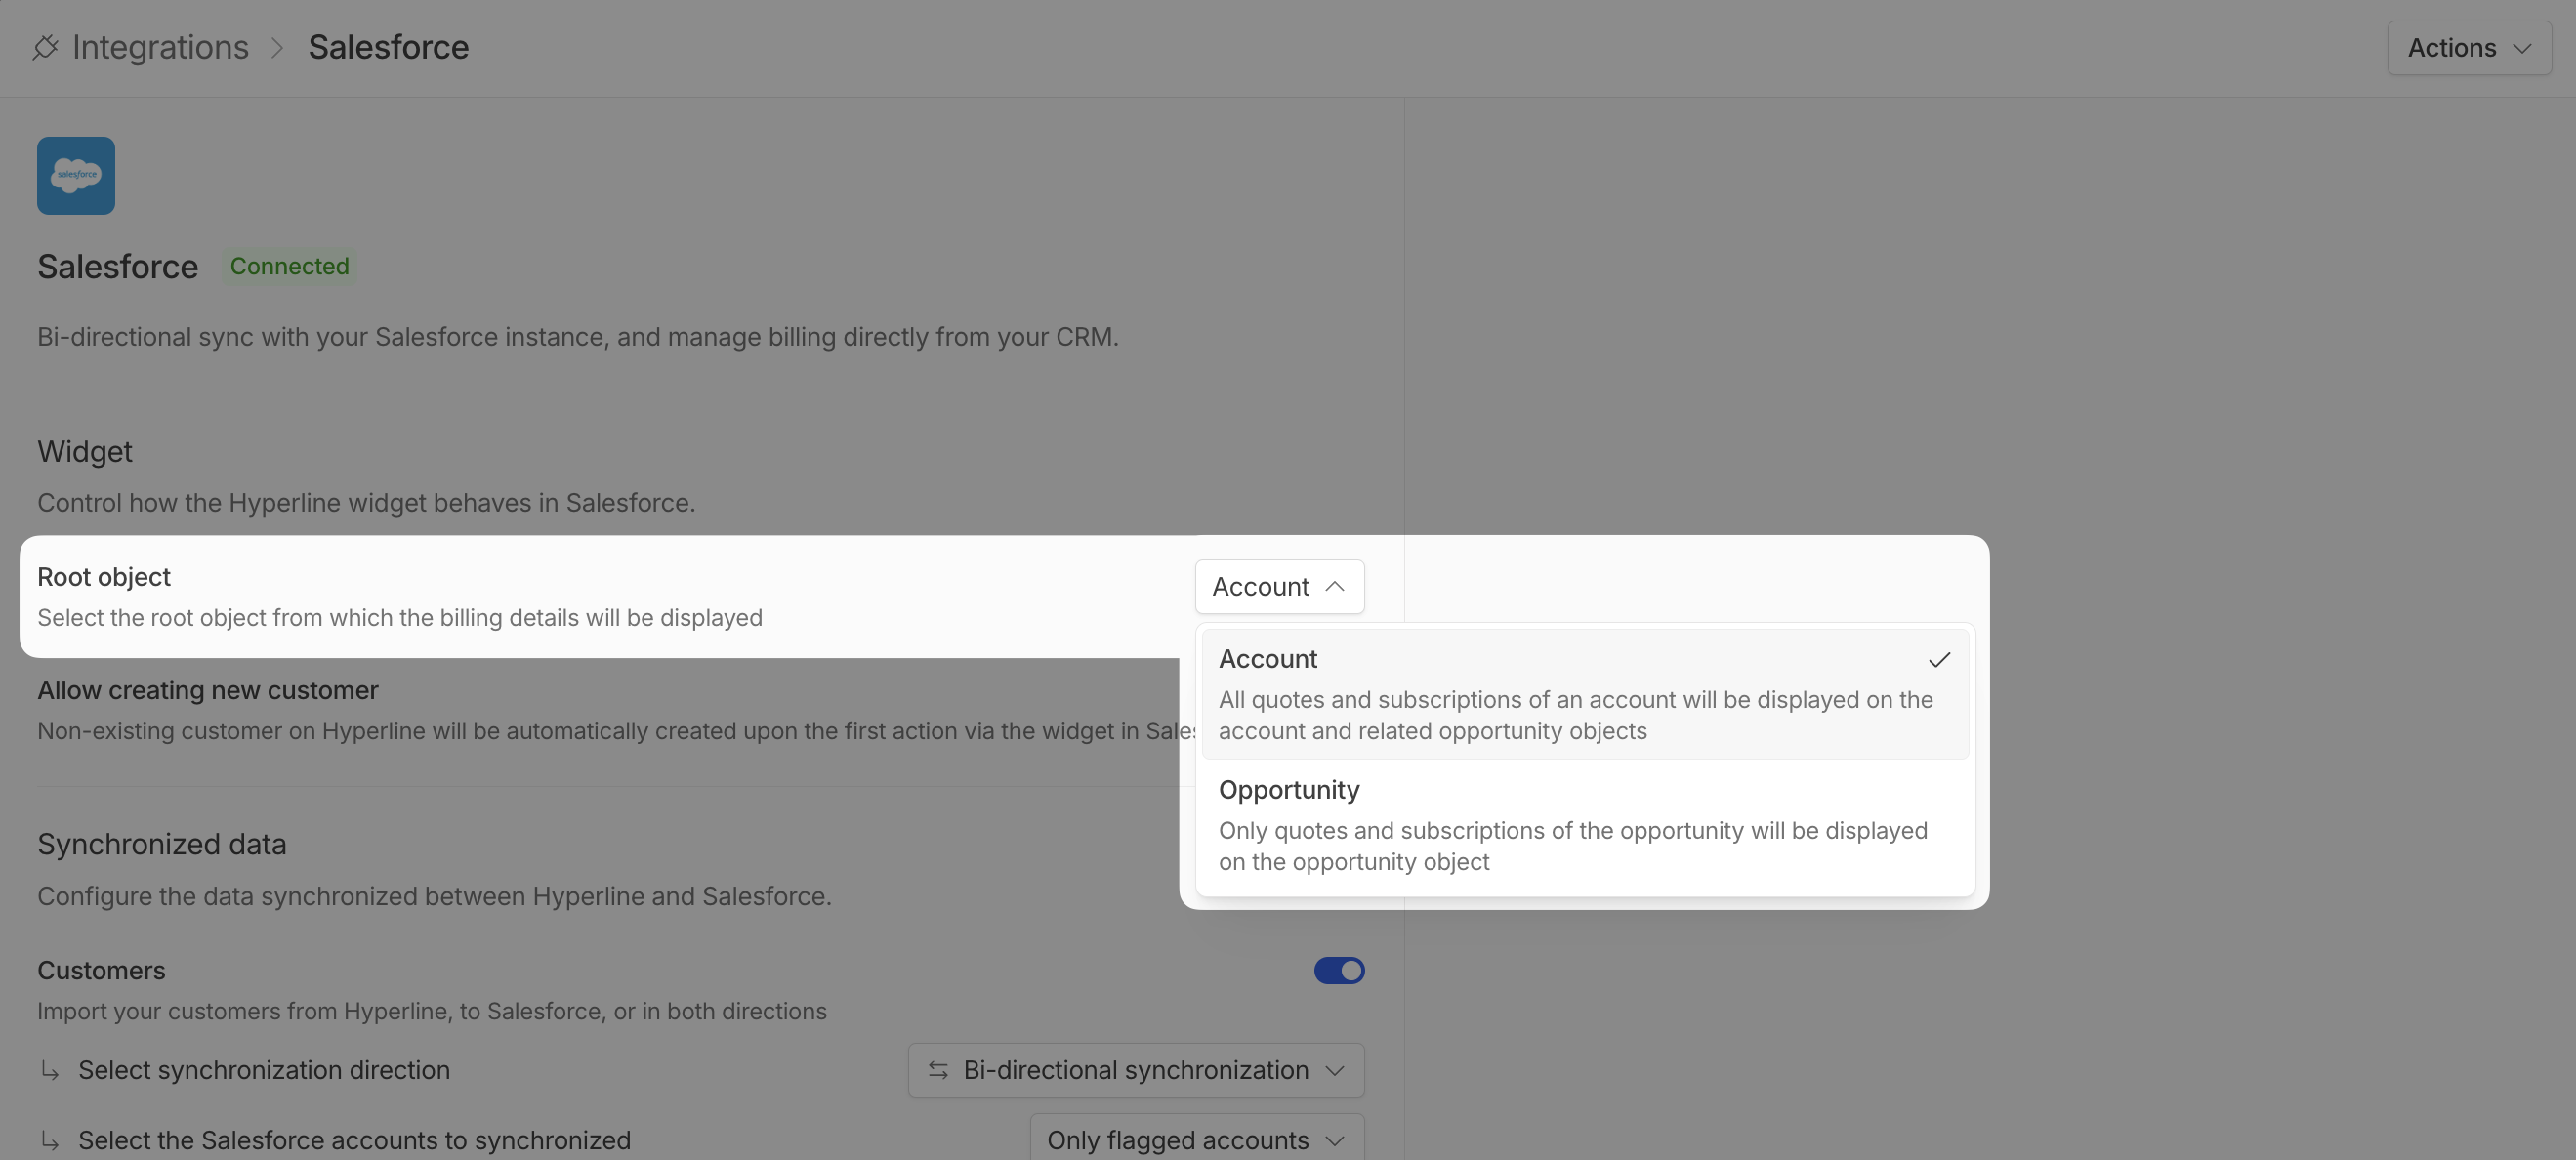Open the Actions dropdown menu
The height and width of the screenshot is (1160, 2576).
point(2468,48)
